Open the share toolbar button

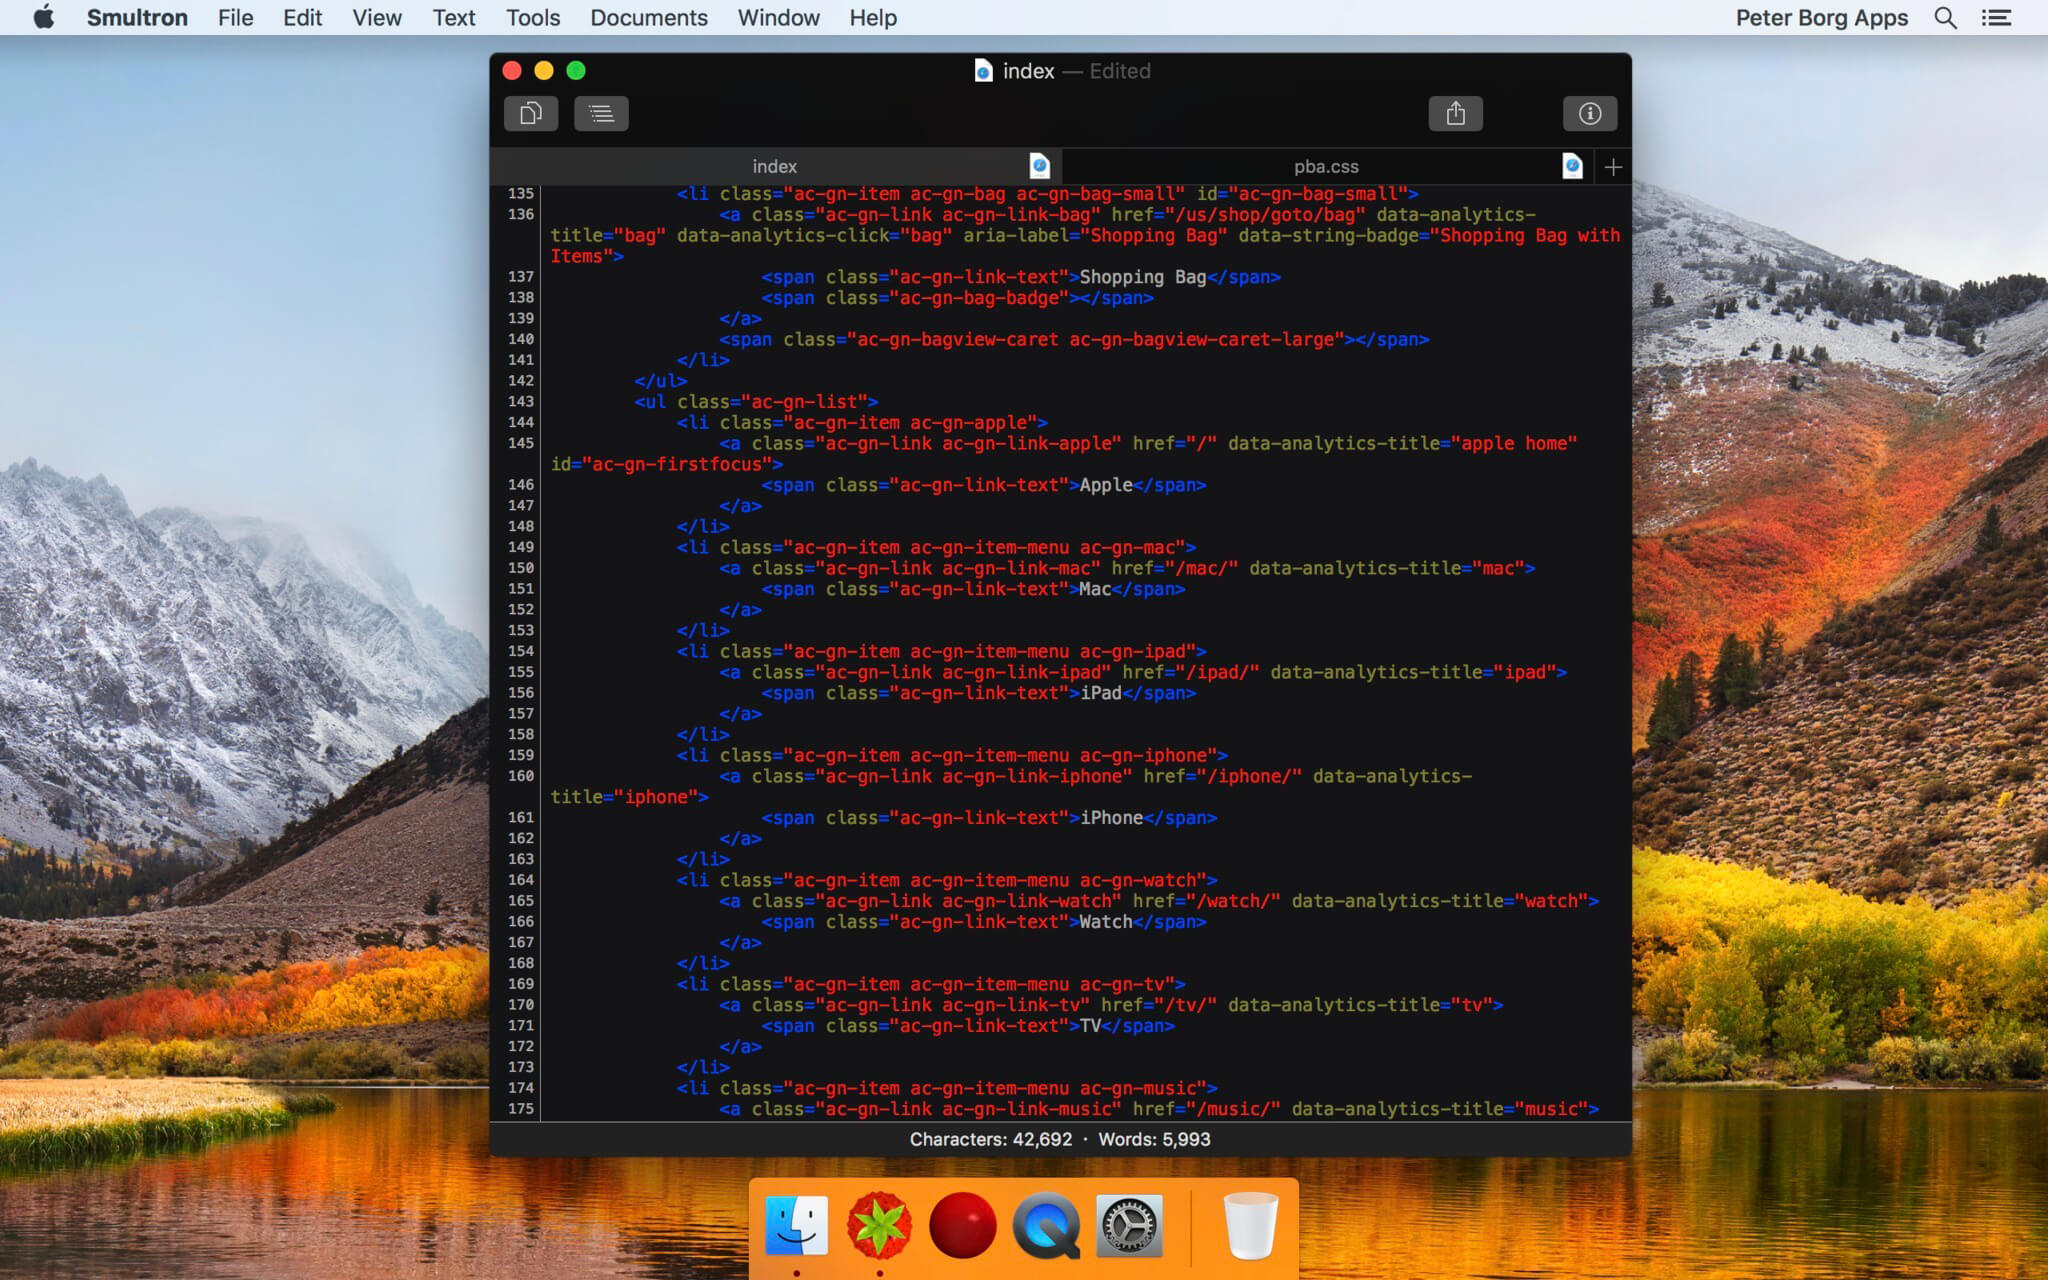1455,114
